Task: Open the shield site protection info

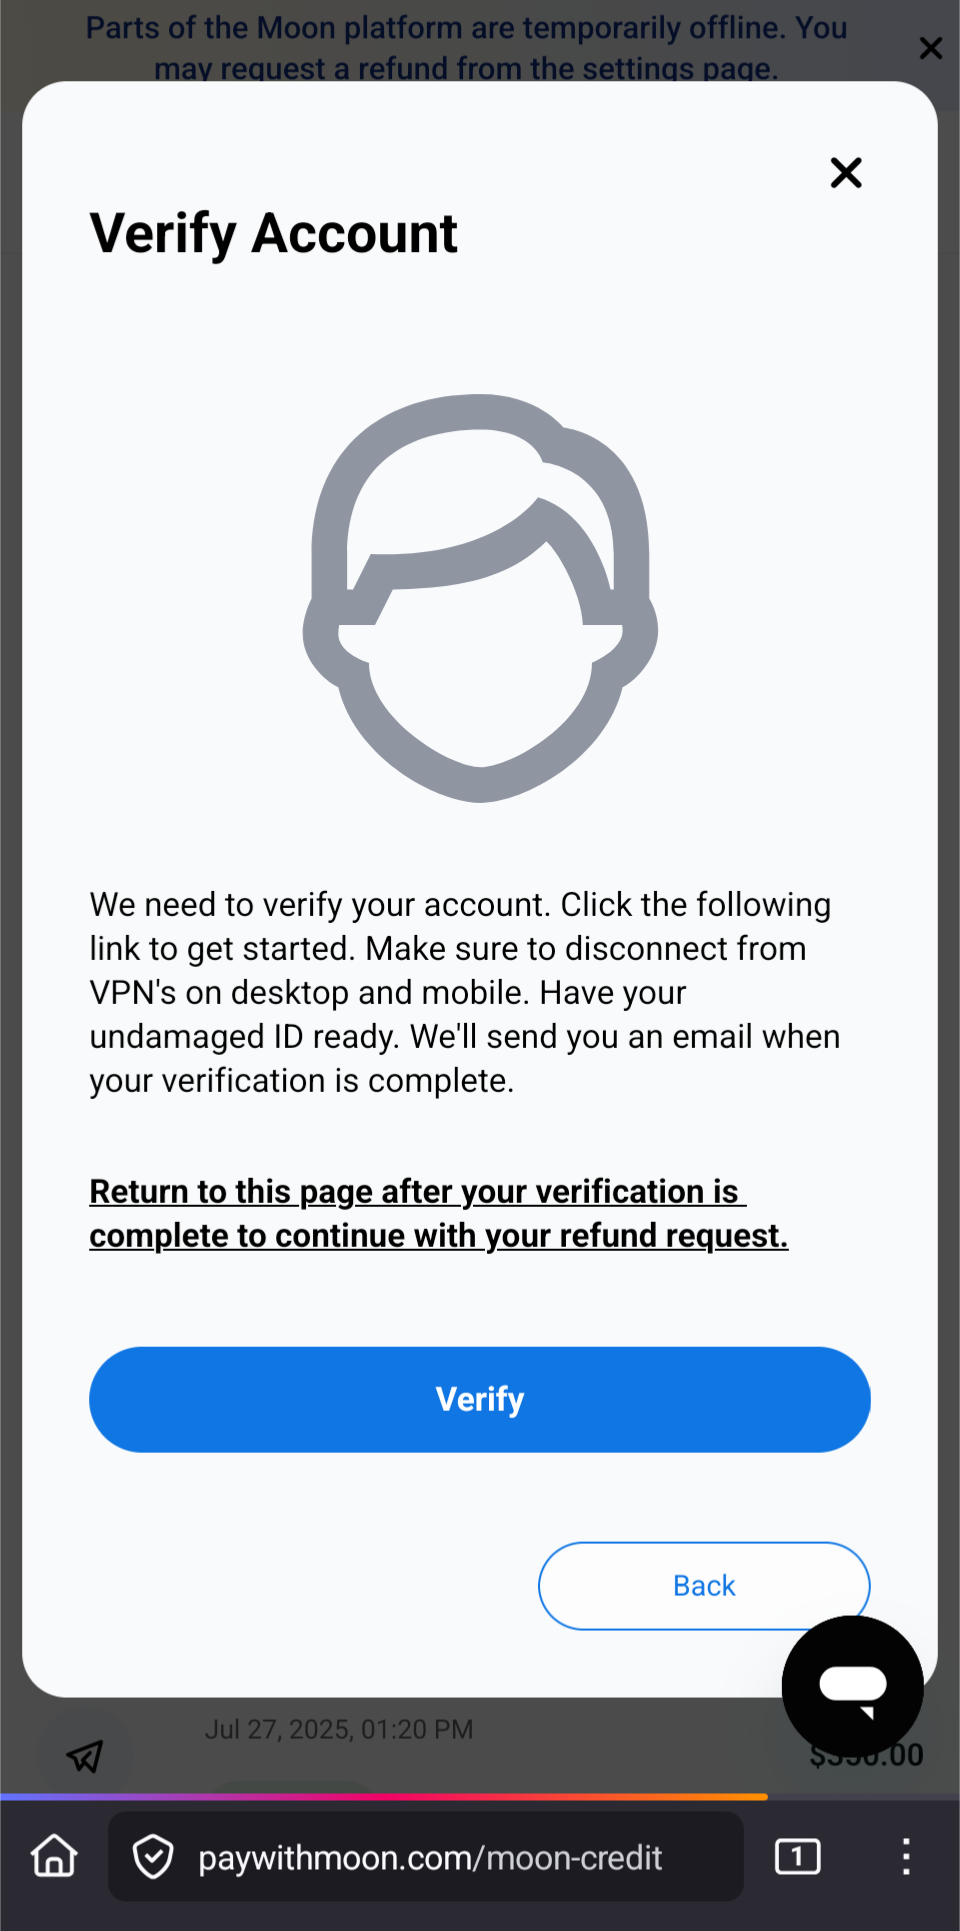Action: [x=153, y=1857]
